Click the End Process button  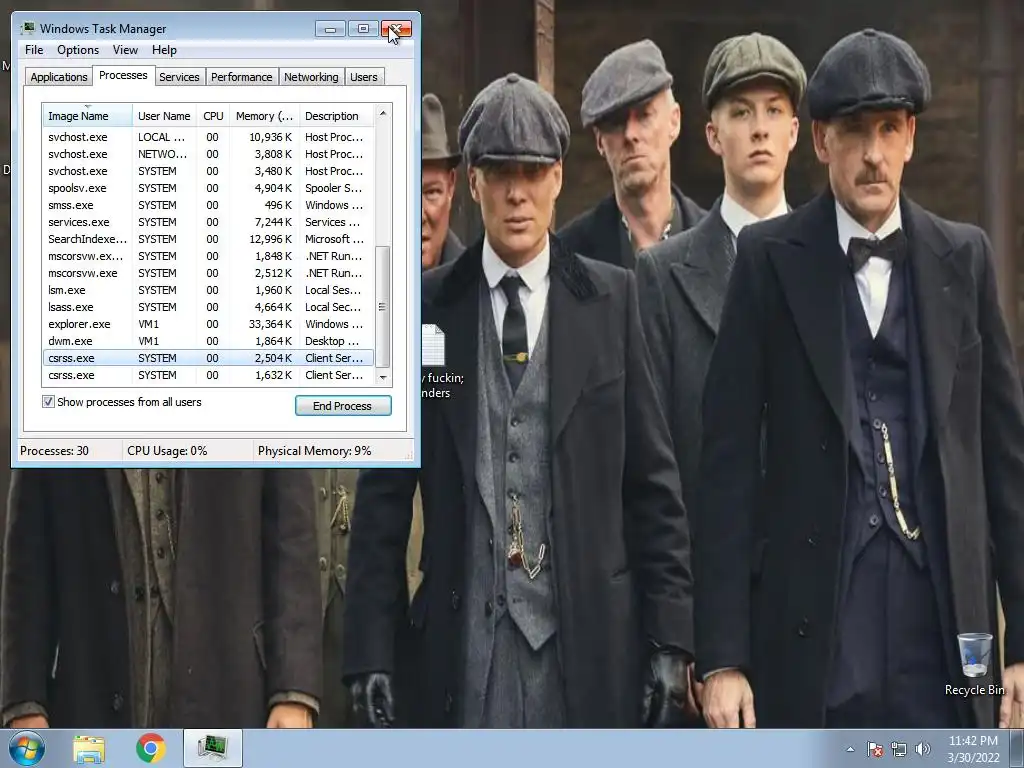point(343,406)
